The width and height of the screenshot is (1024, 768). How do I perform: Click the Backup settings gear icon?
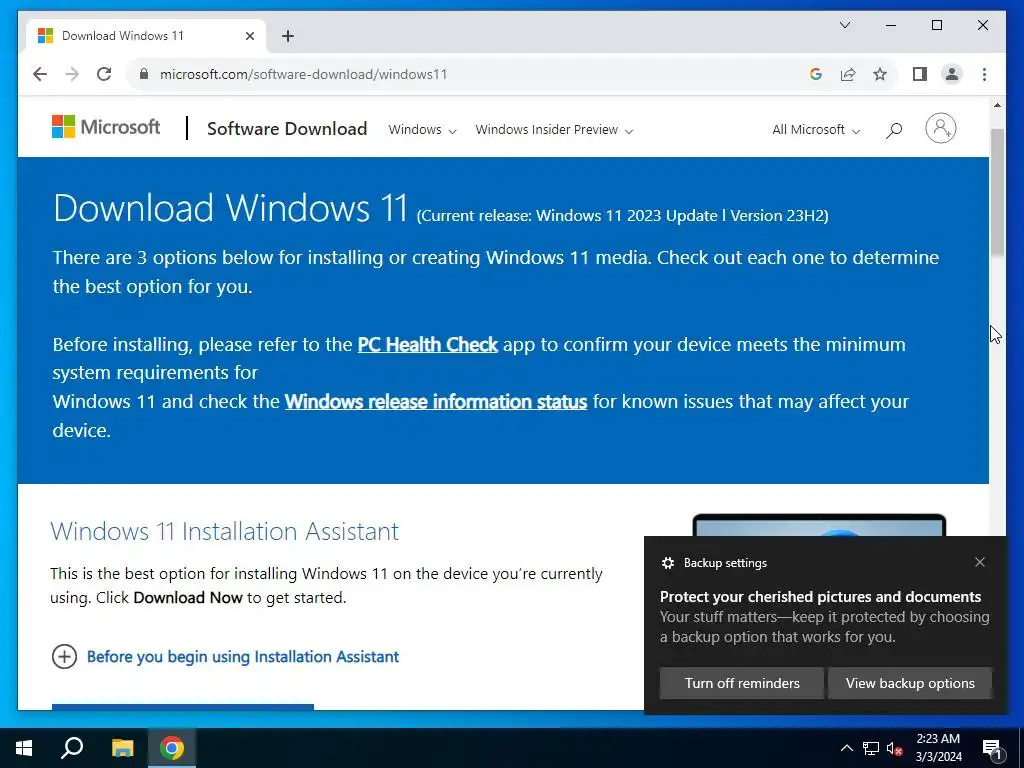click(x=667, y=563)
